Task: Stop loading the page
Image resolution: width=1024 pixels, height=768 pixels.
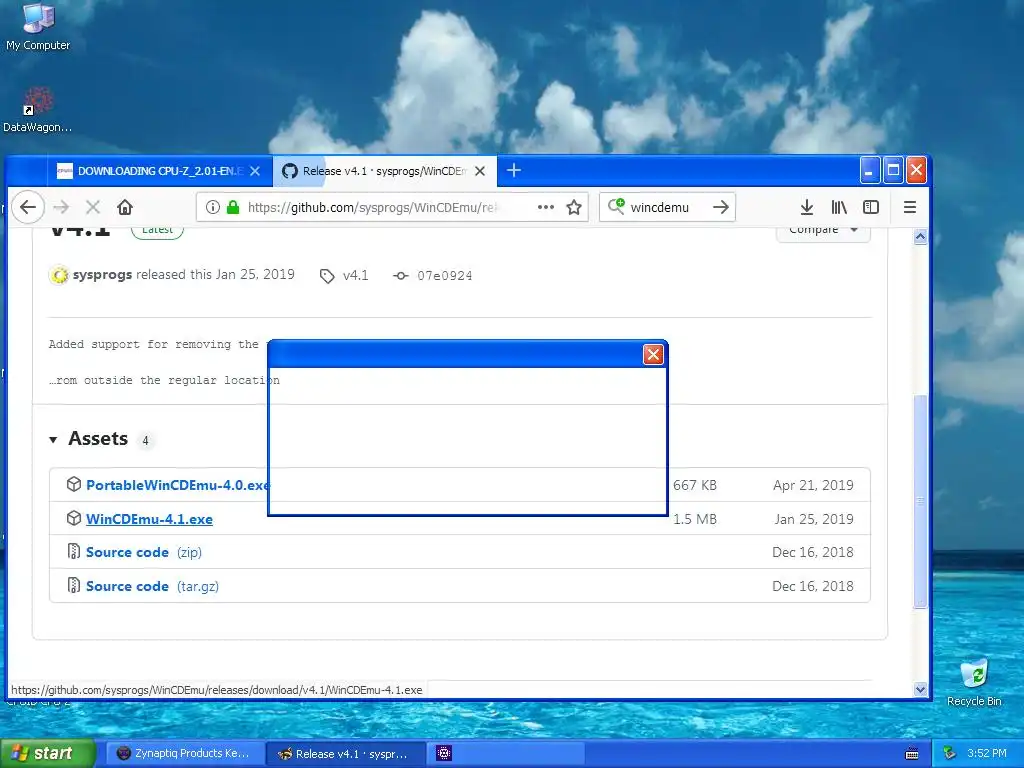Action: point(93,208)
